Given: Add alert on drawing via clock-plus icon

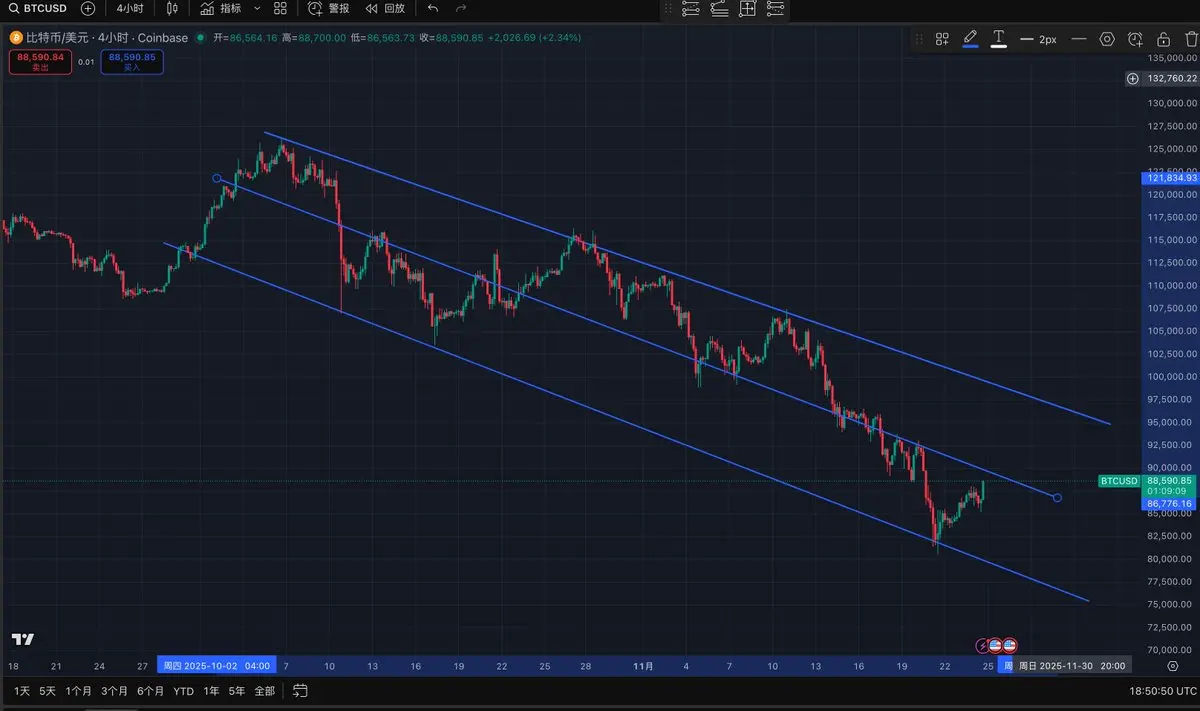Looking at the screenshot, I should 1135,39.
